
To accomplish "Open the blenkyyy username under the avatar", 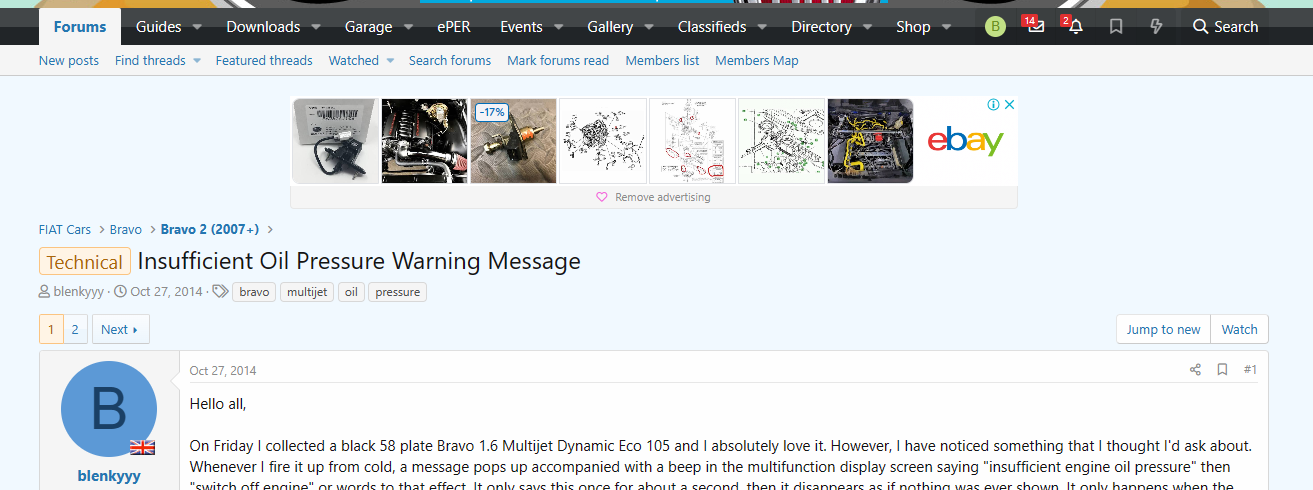I will click(109, 476).
